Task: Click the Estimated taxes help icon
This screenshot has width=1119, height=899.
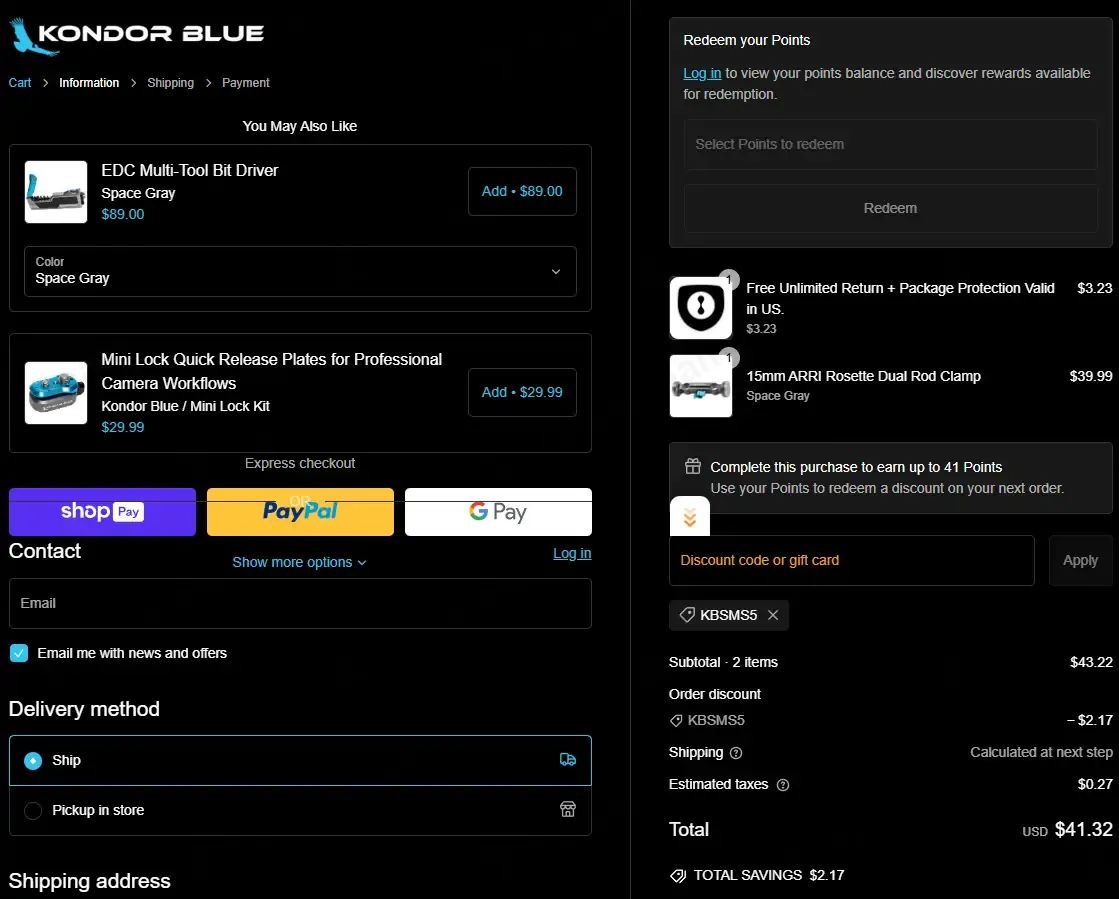Action: [783, 785]
